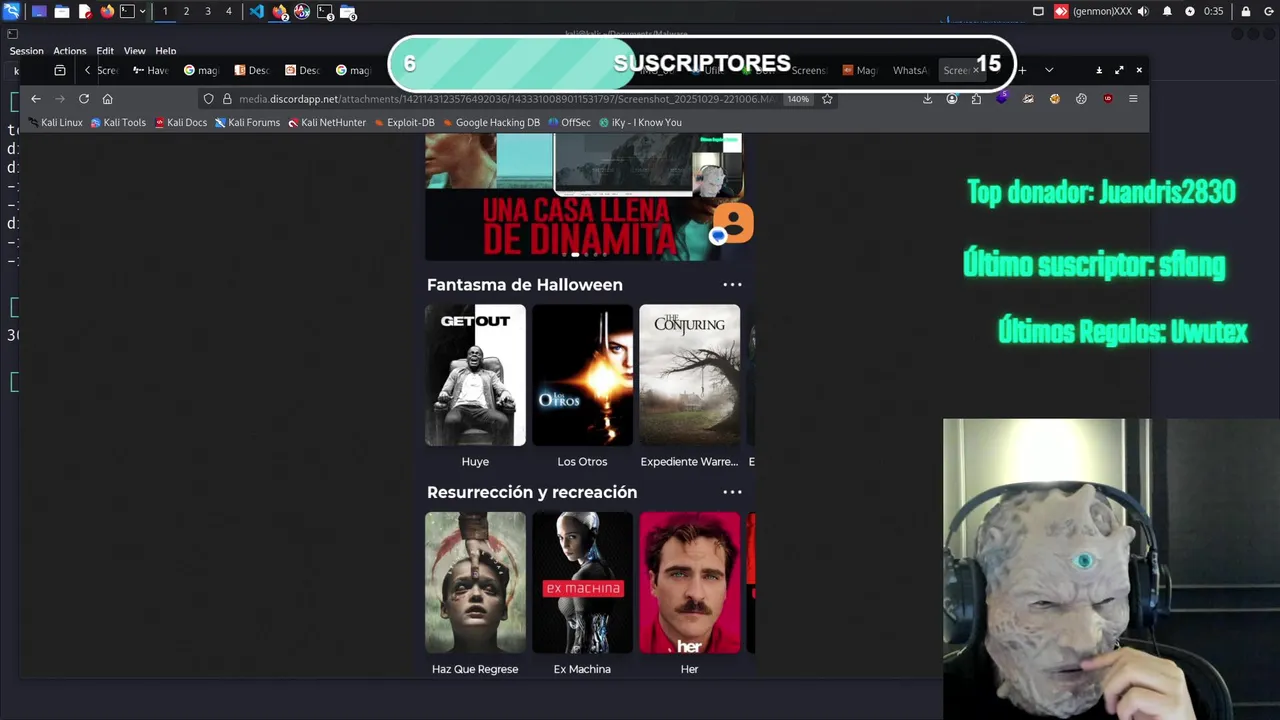This screenshot has height=720, width=1280.
Task: Go back one page in Firefox
Action: point(36,99)
